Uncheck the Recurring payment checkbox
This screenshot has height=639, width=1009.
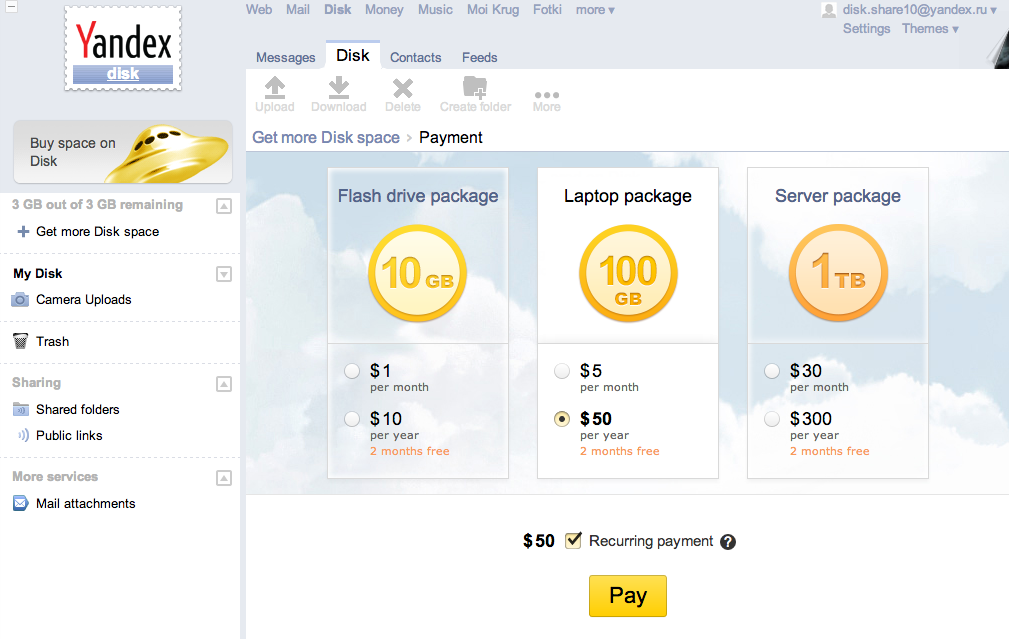(574, 541)
